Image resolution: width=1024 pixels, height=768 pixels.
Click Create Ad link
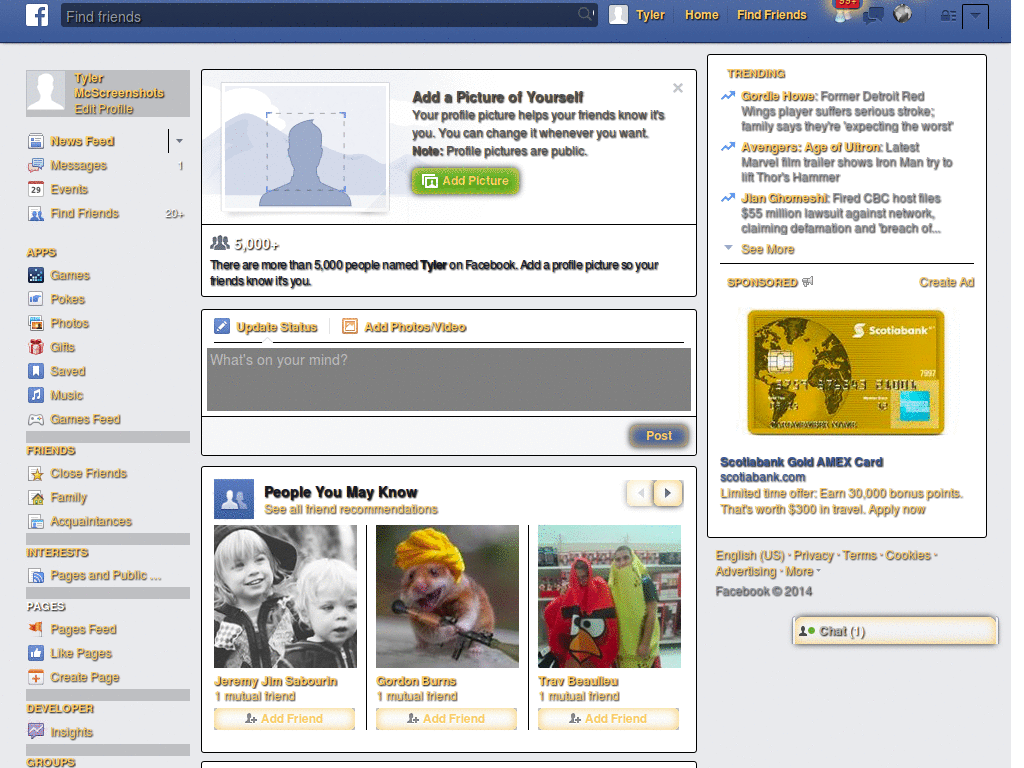[x=946, y=282]
